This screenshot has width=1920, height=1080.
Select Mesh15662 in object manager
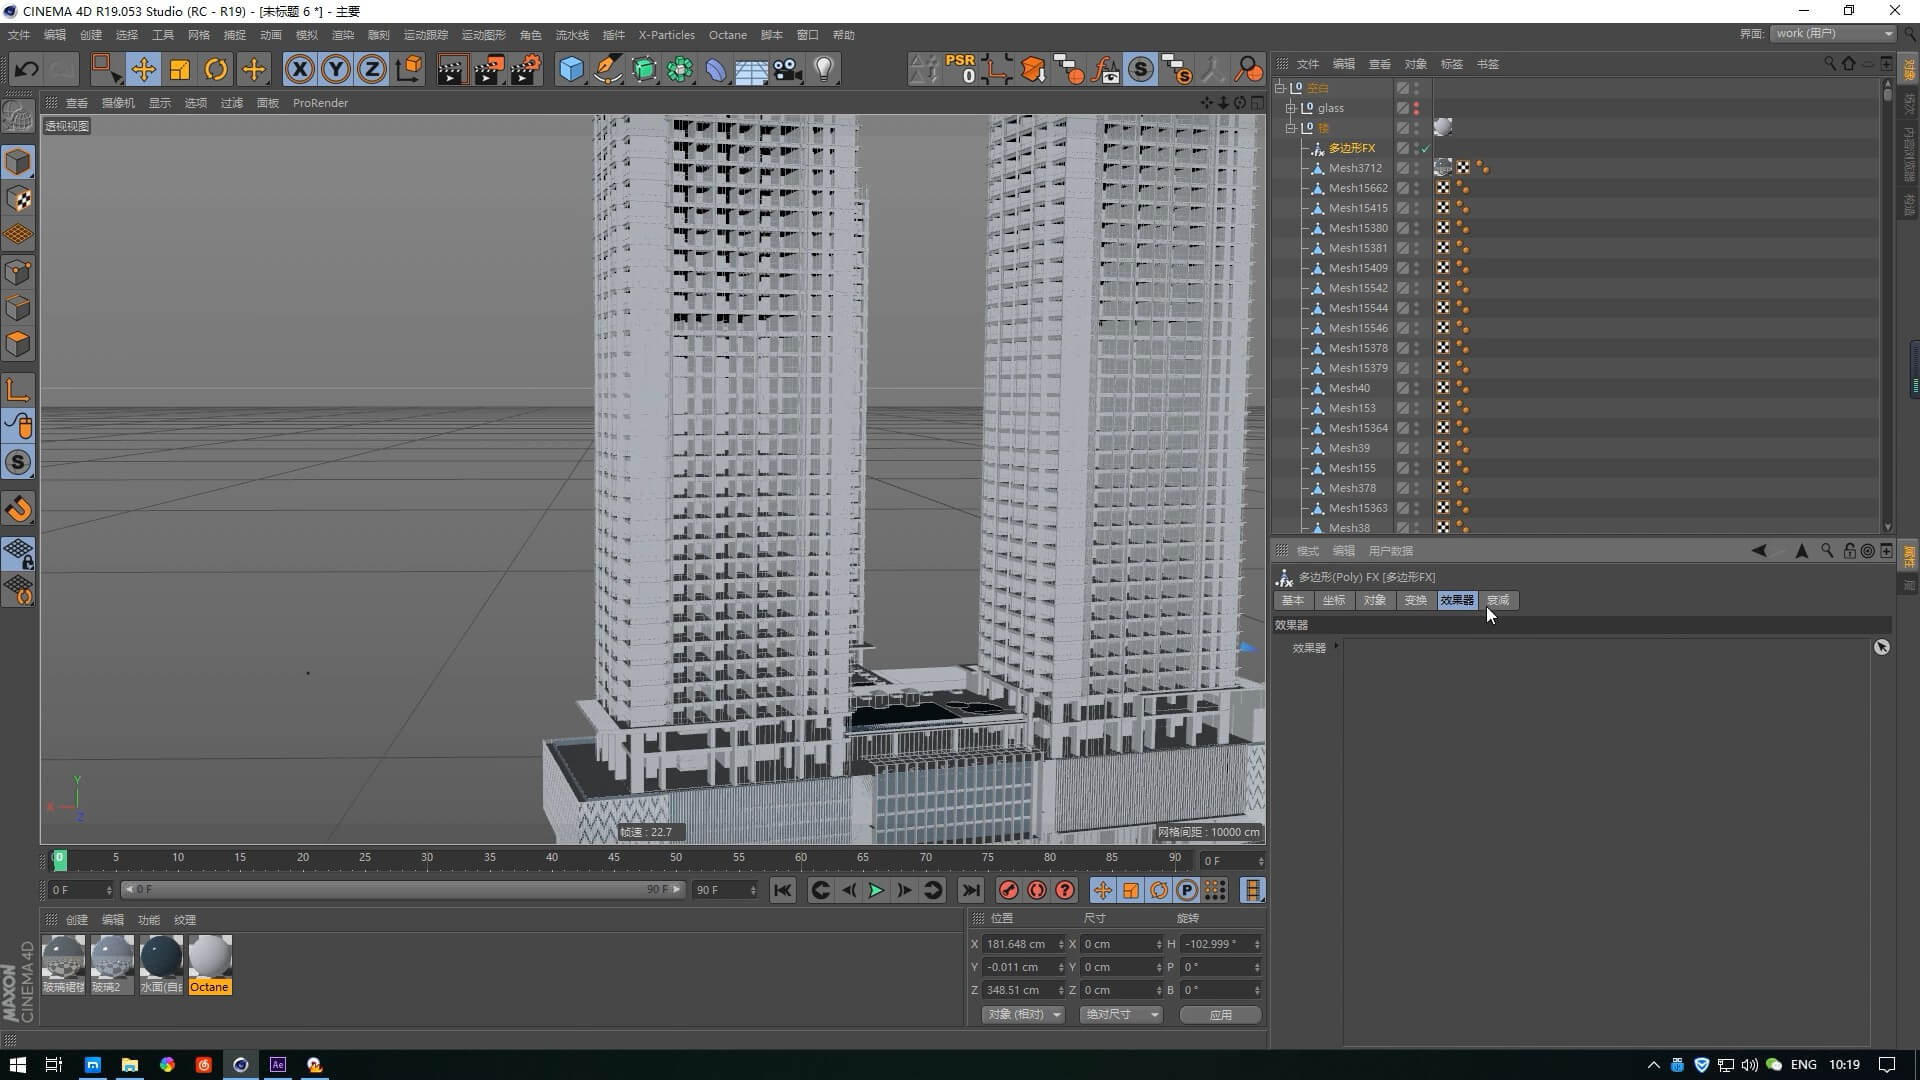[x=1357, y=188]
